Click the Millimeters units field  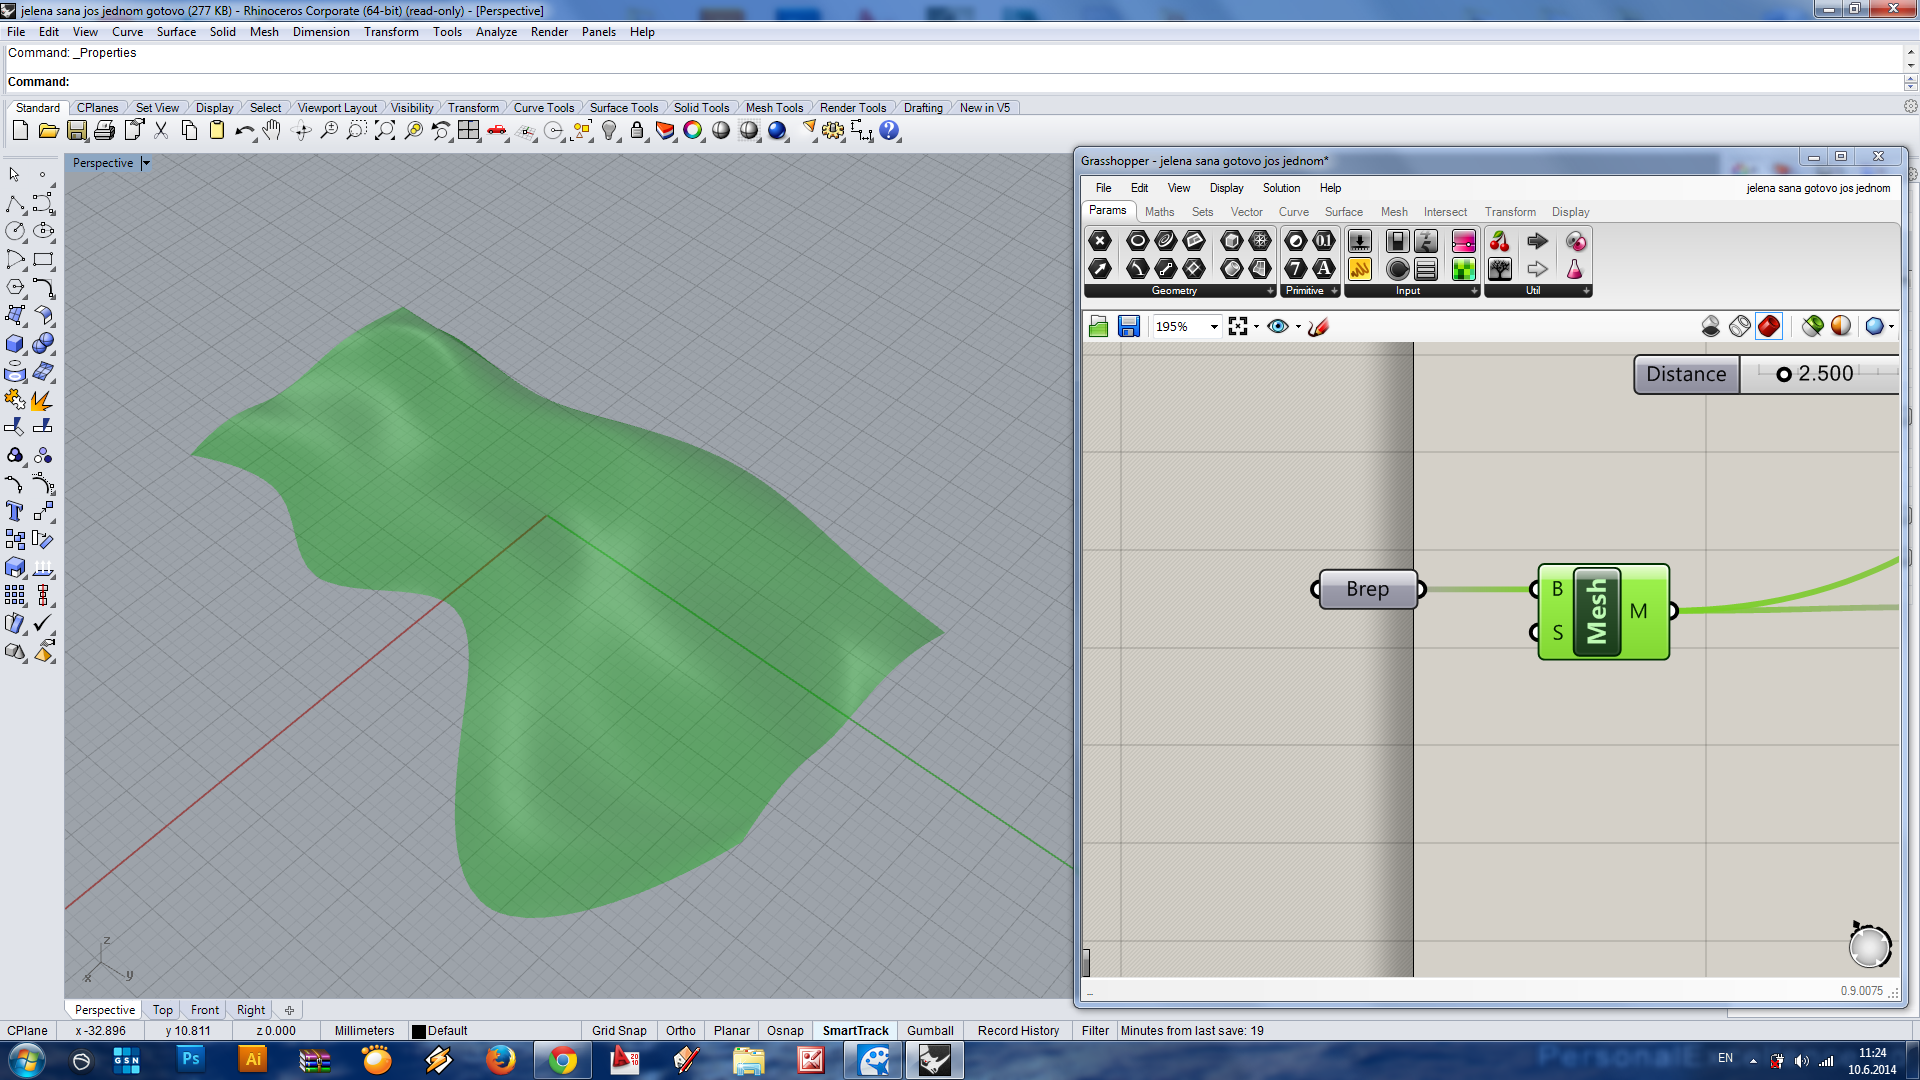point(364,1031)
